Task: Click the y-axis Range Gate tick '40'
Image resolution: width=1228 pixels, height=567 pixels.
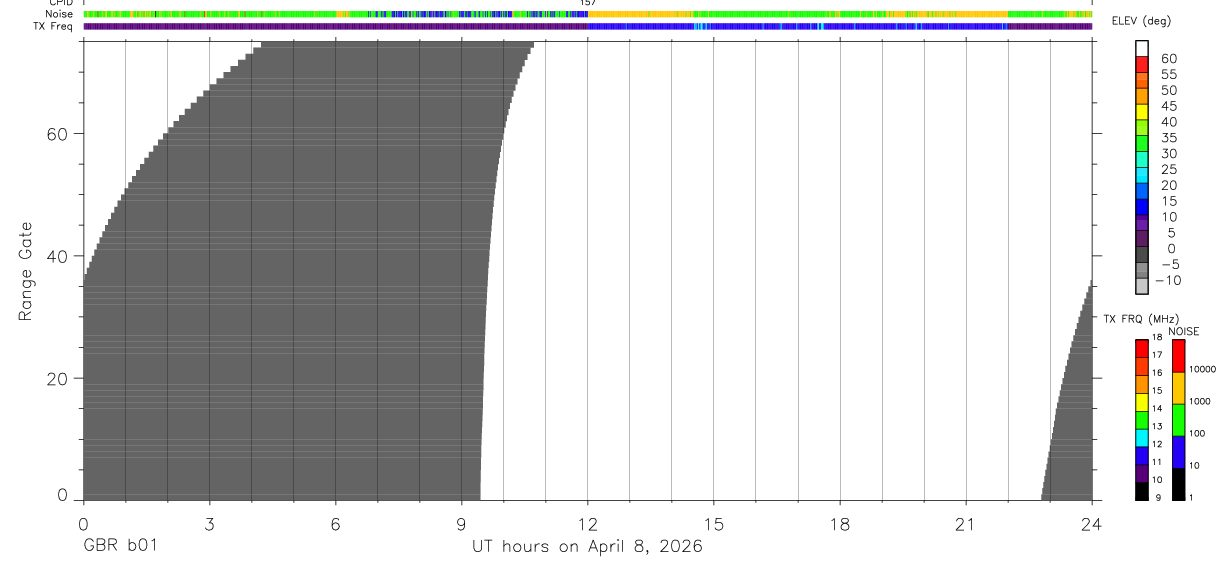Action: (x=58, y=256)
